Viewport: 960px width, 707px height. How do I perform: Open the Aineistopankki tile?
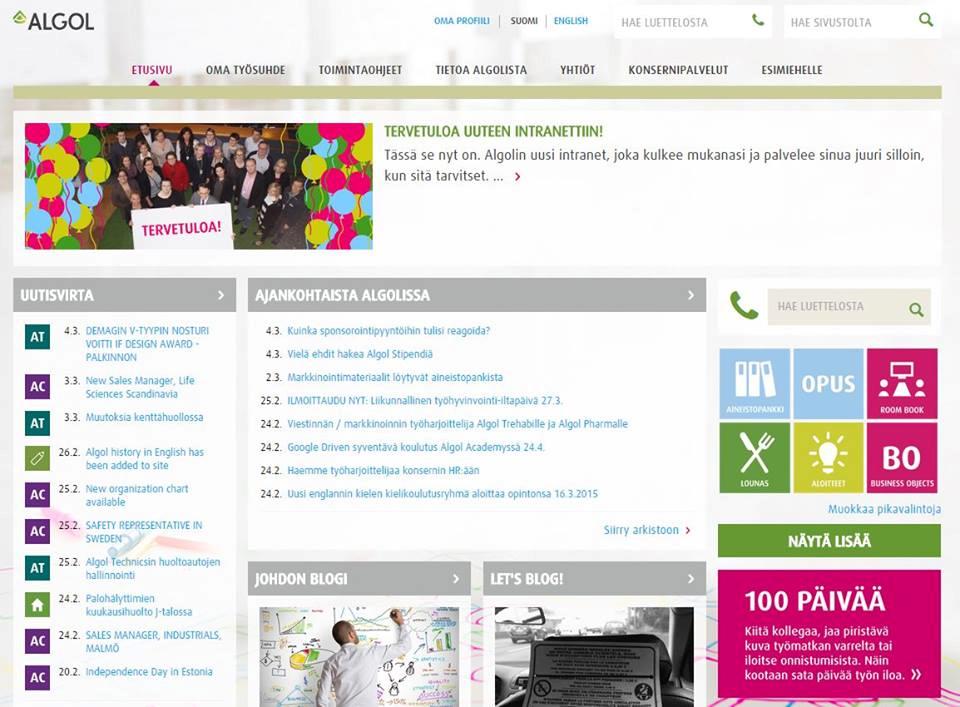pyautogui.click(x=754, y=383)
